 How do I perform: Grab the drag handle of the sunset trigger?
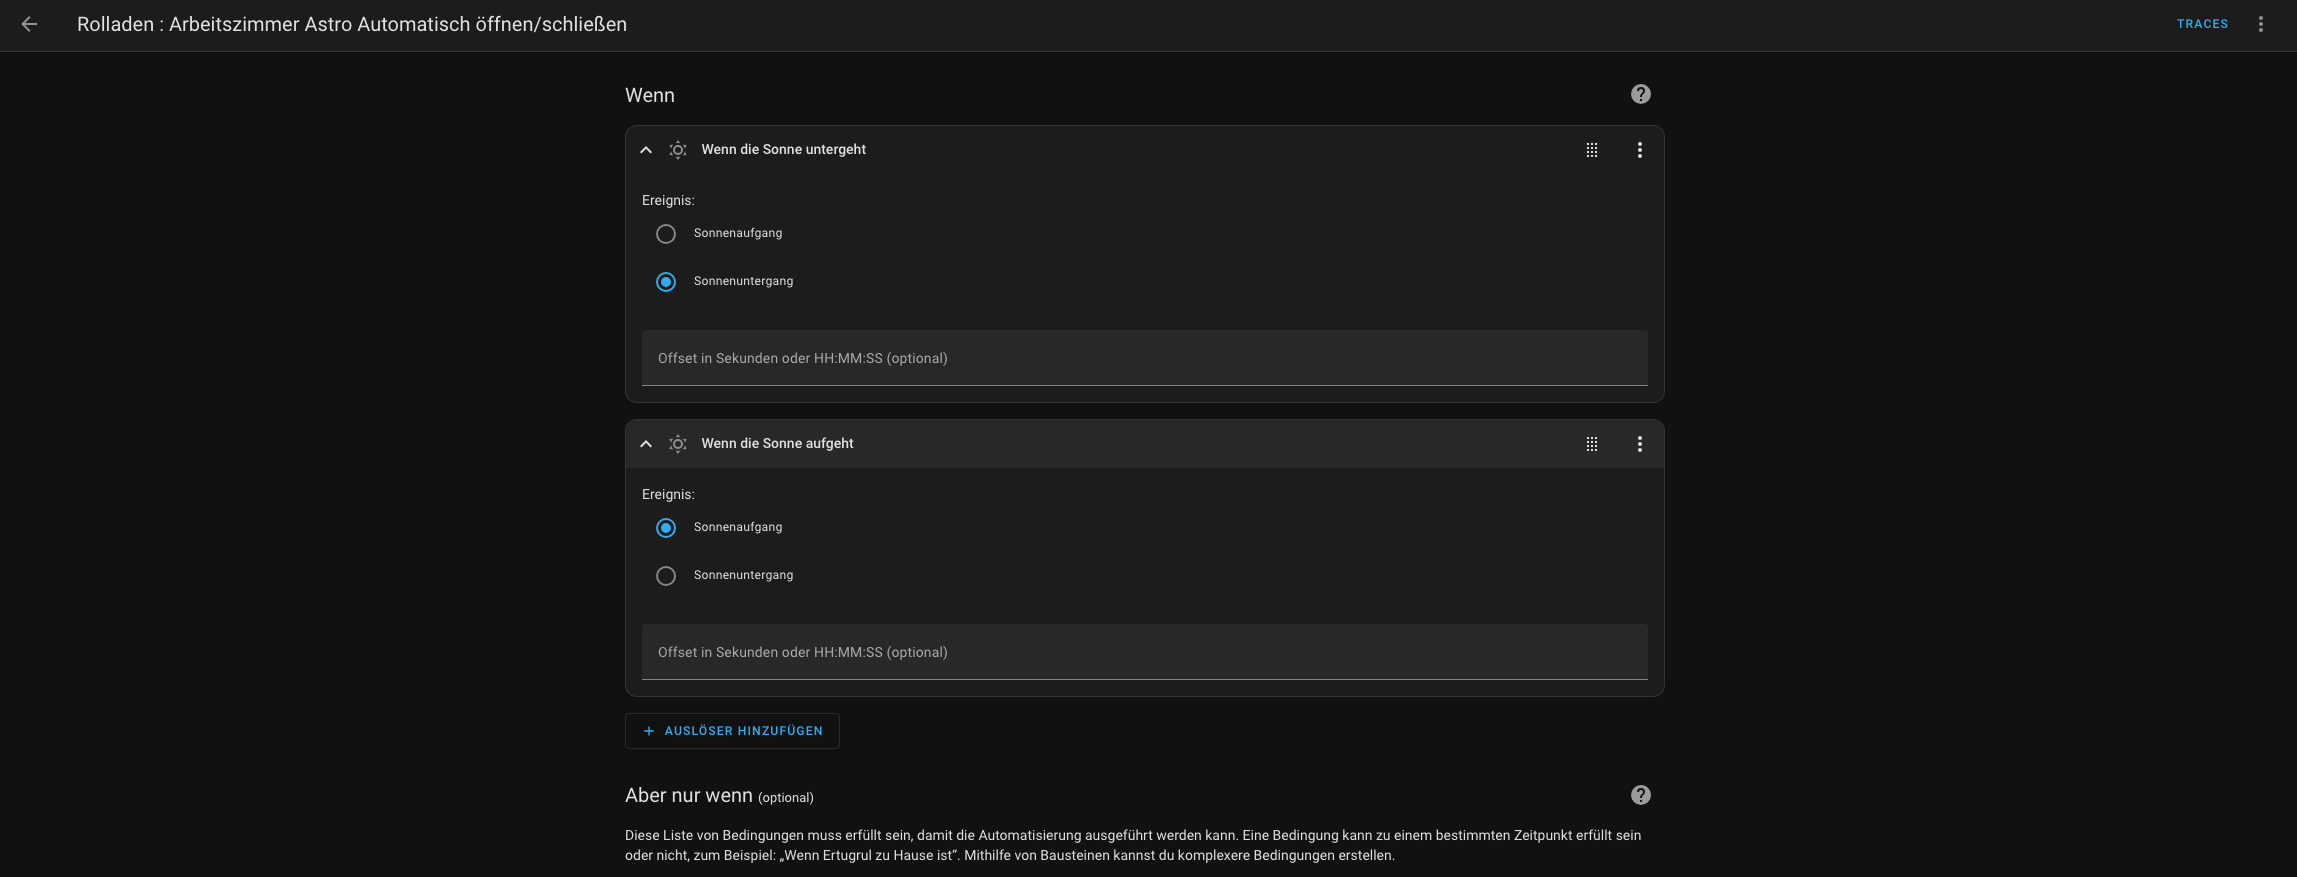click(1591, 150)
